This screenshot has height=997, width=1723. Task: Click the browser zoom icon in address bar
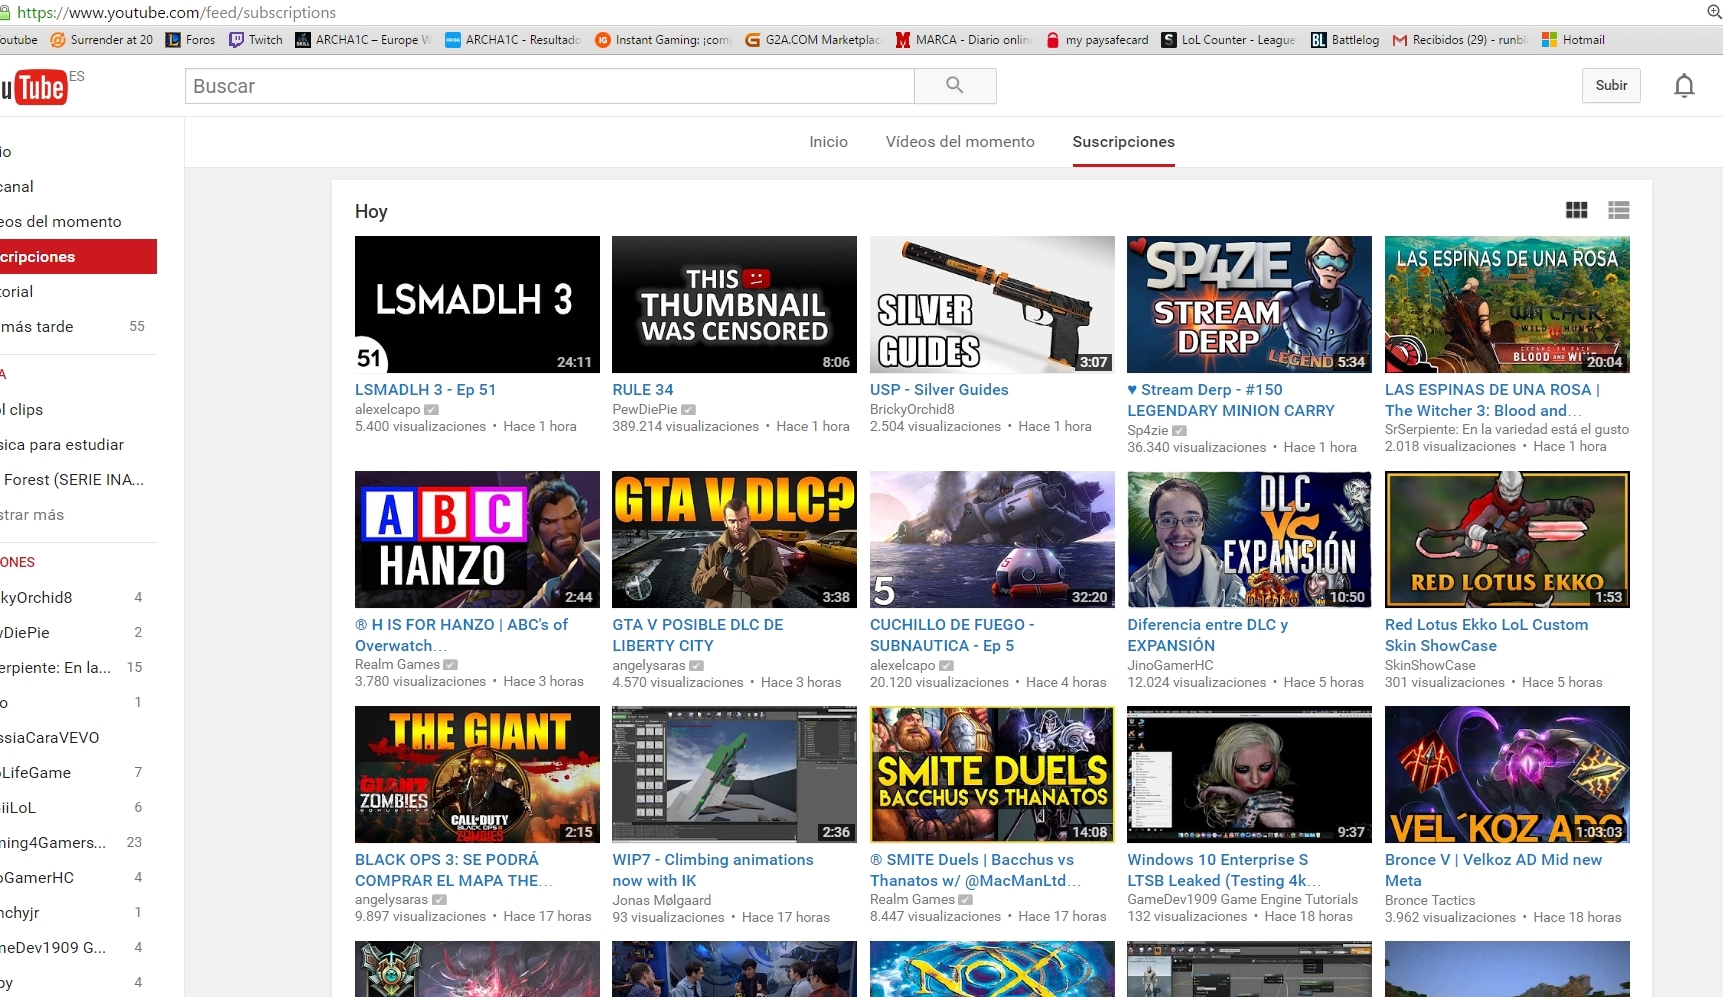[1713, 12]
